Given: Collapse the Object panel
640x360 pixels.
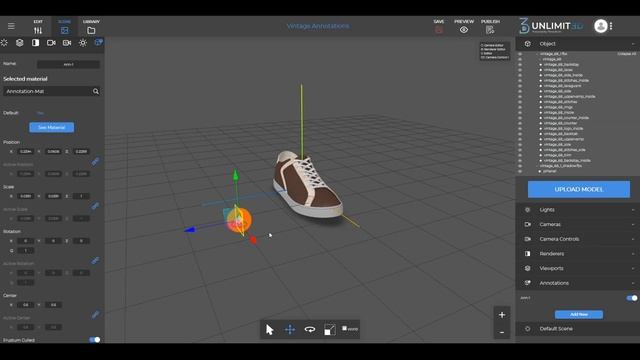Looking at the screenshot, I should tap(633, 44).
